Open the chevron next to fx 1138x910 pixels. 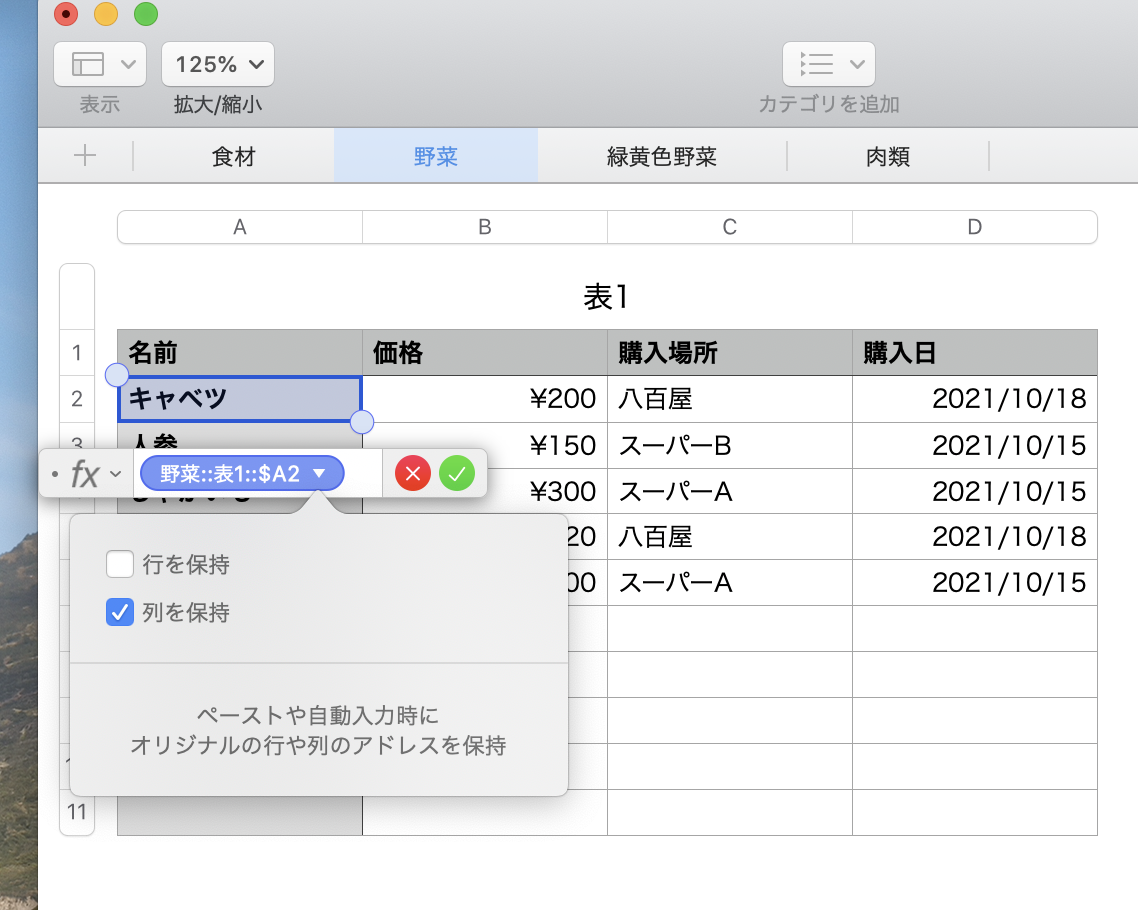(x=116, y=474)
